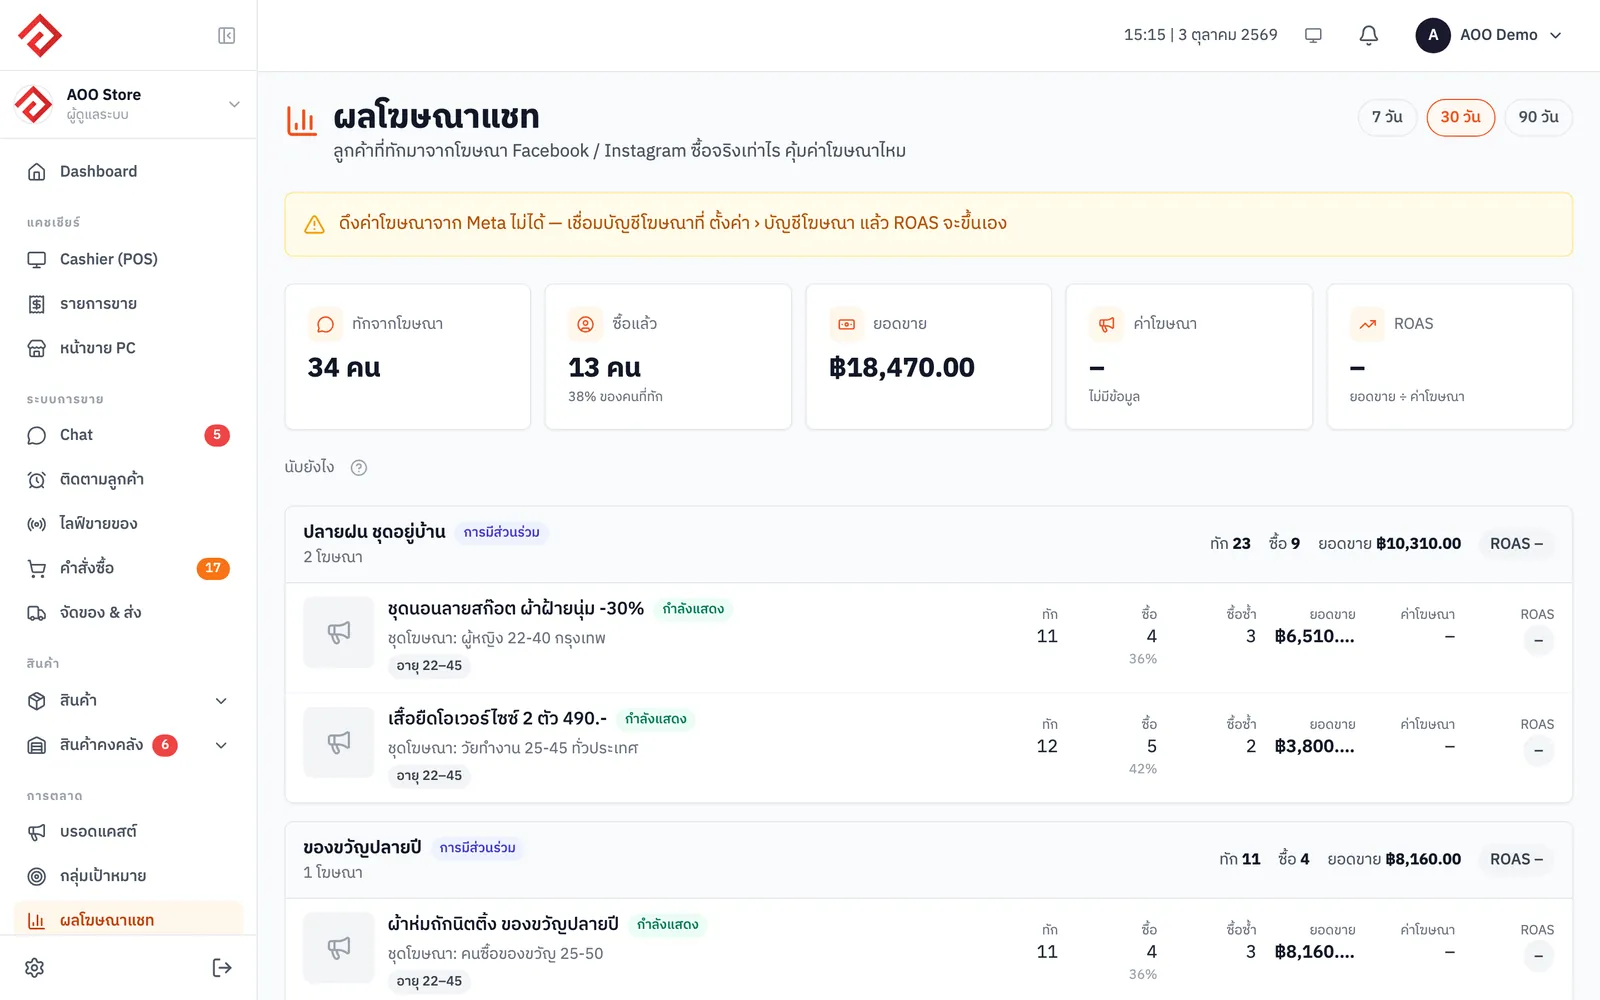The height and width of the screenshot is (1000, 1600).
Task: Click the AOO logo at top left
Action: coord(40,36)
